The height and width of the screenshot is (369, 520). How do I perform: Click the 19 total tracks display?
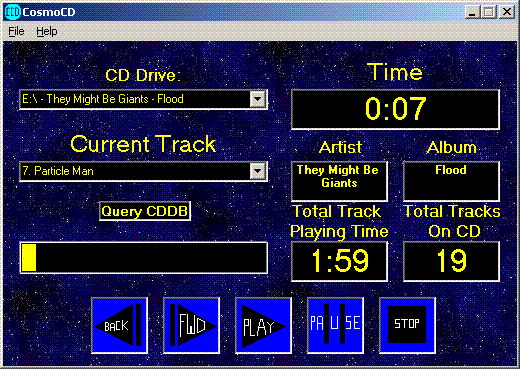[451, 261]
